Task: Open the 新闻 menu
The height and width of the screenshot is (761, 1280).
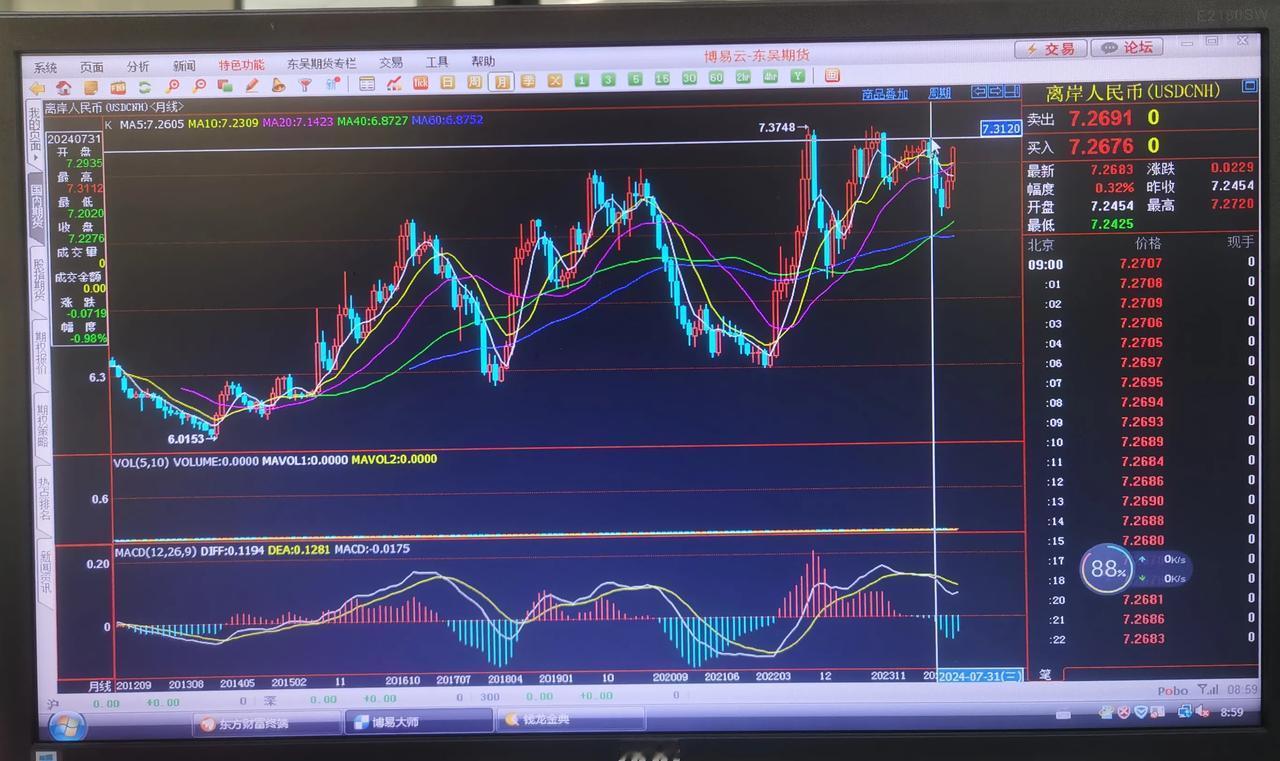Action: tap(184, 66)
